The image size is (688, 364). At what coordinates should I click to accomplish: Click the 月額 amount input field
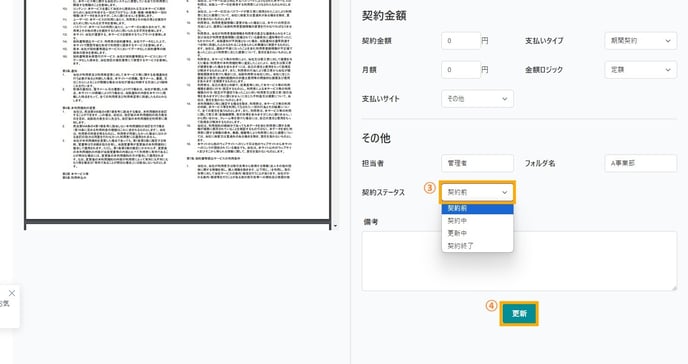coord(461,70)
